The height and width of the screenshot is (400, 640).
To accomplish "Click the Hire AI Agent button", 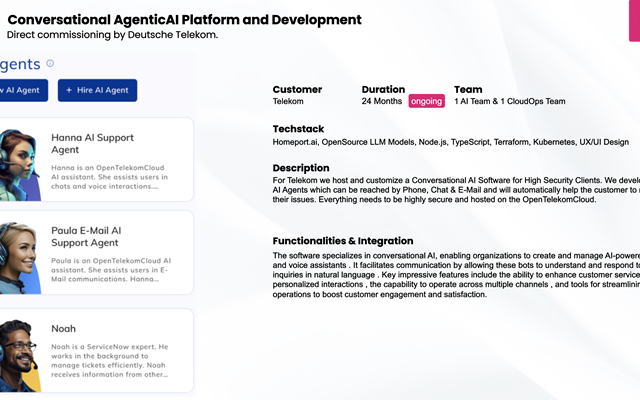I will click(x=98, y=90).
